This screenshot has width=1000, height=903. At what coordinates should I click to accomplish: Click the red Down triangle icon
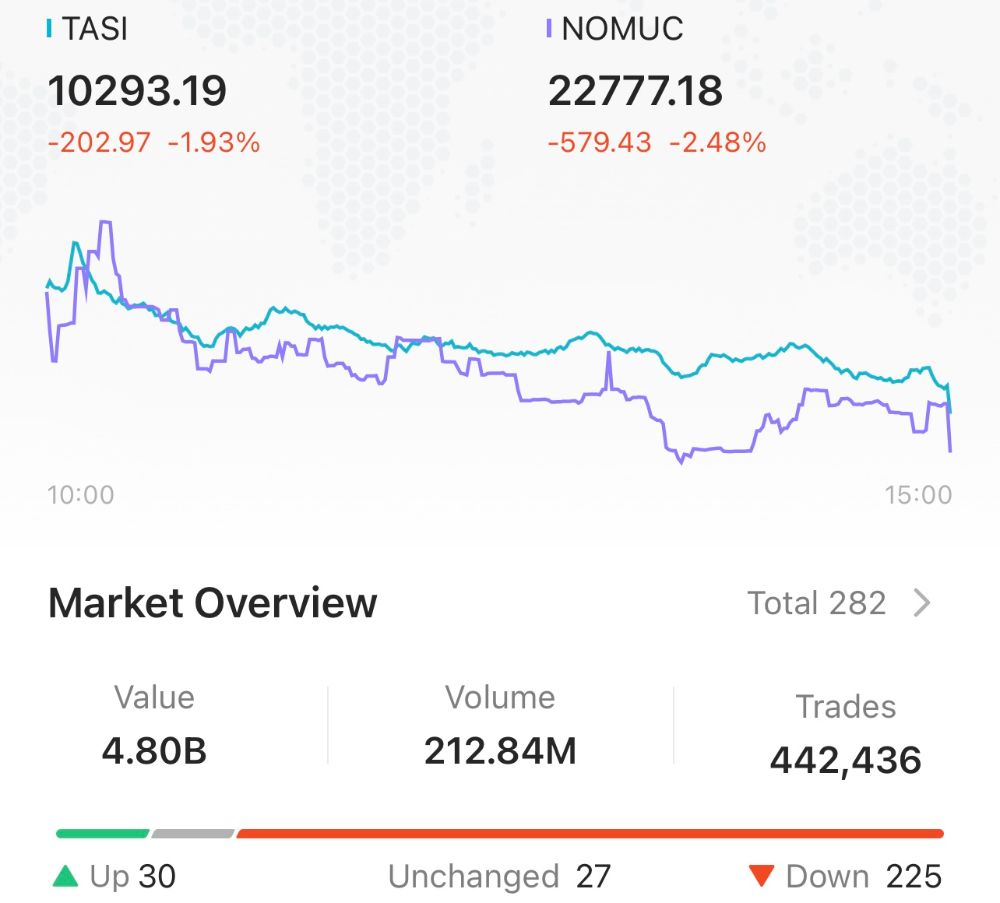(762, 878)
